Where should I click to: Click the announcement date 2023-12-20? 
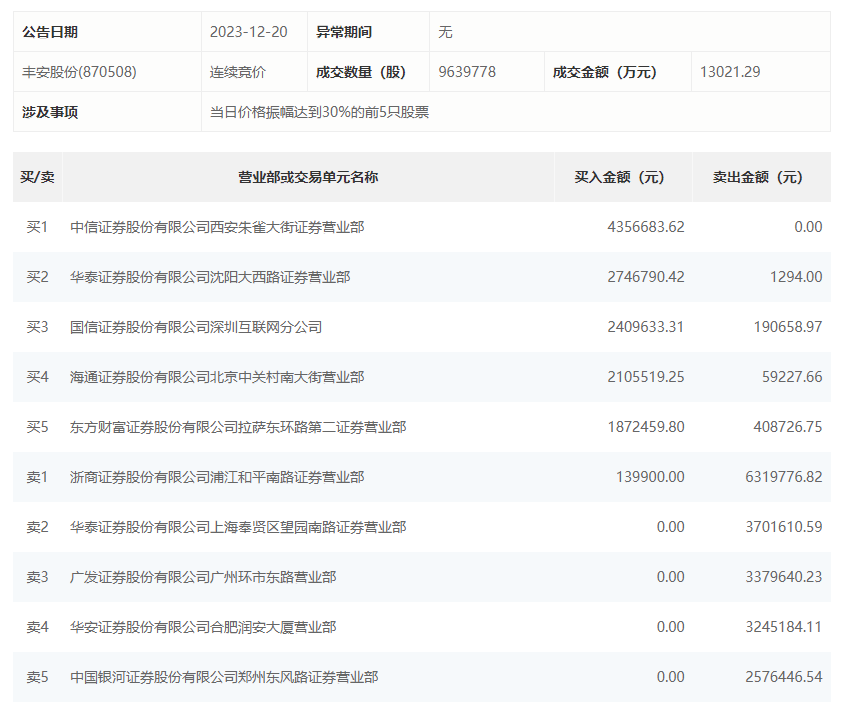point(248,32)
